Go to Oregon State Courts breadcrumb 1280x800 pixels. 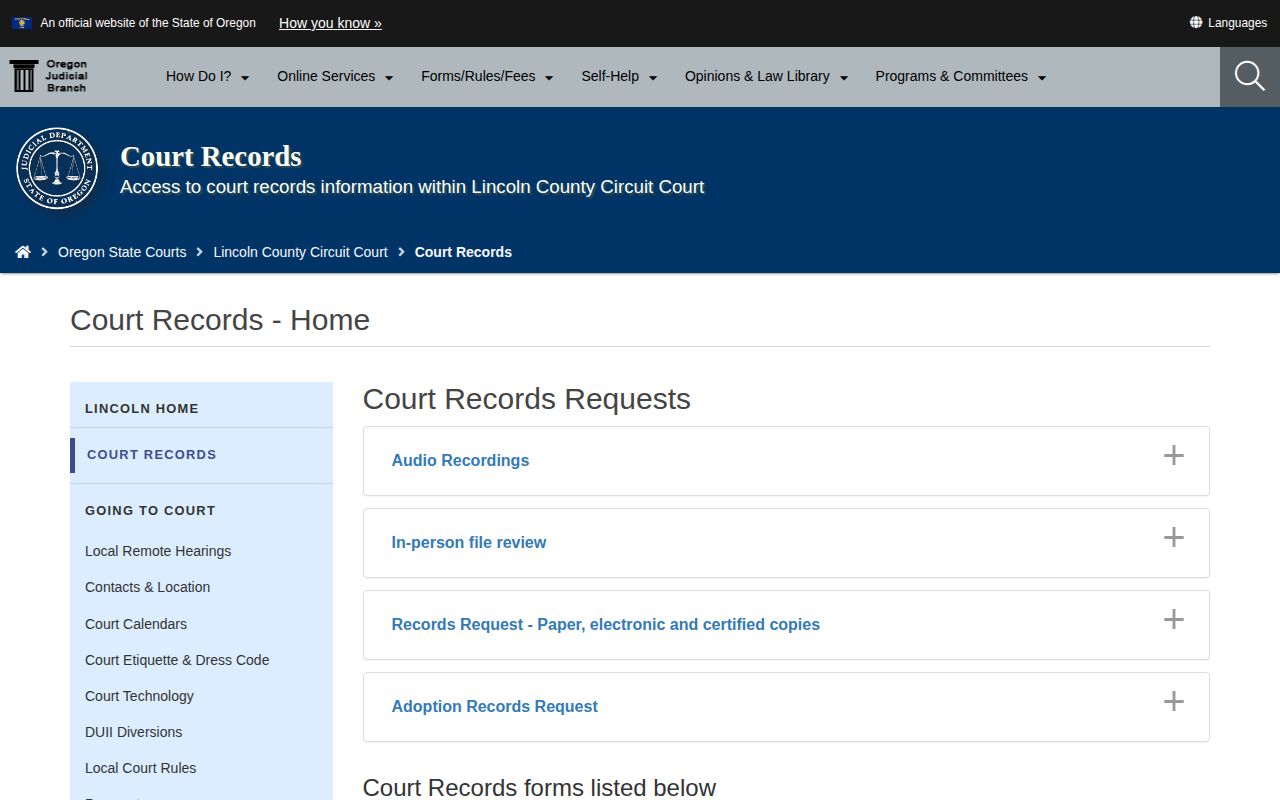[x=122, y=252]
